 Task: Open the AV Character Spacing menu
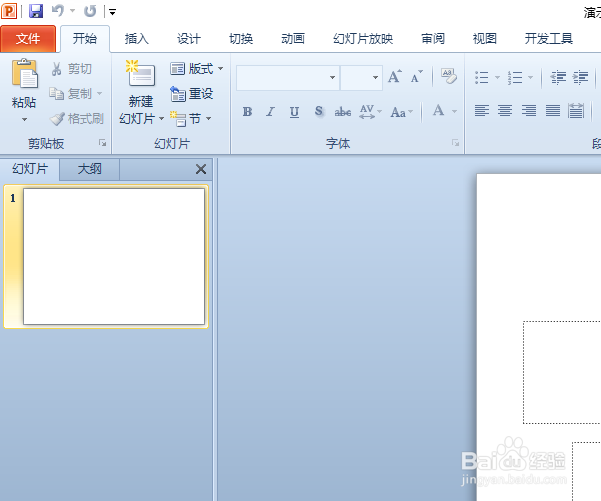coord(370,112)
